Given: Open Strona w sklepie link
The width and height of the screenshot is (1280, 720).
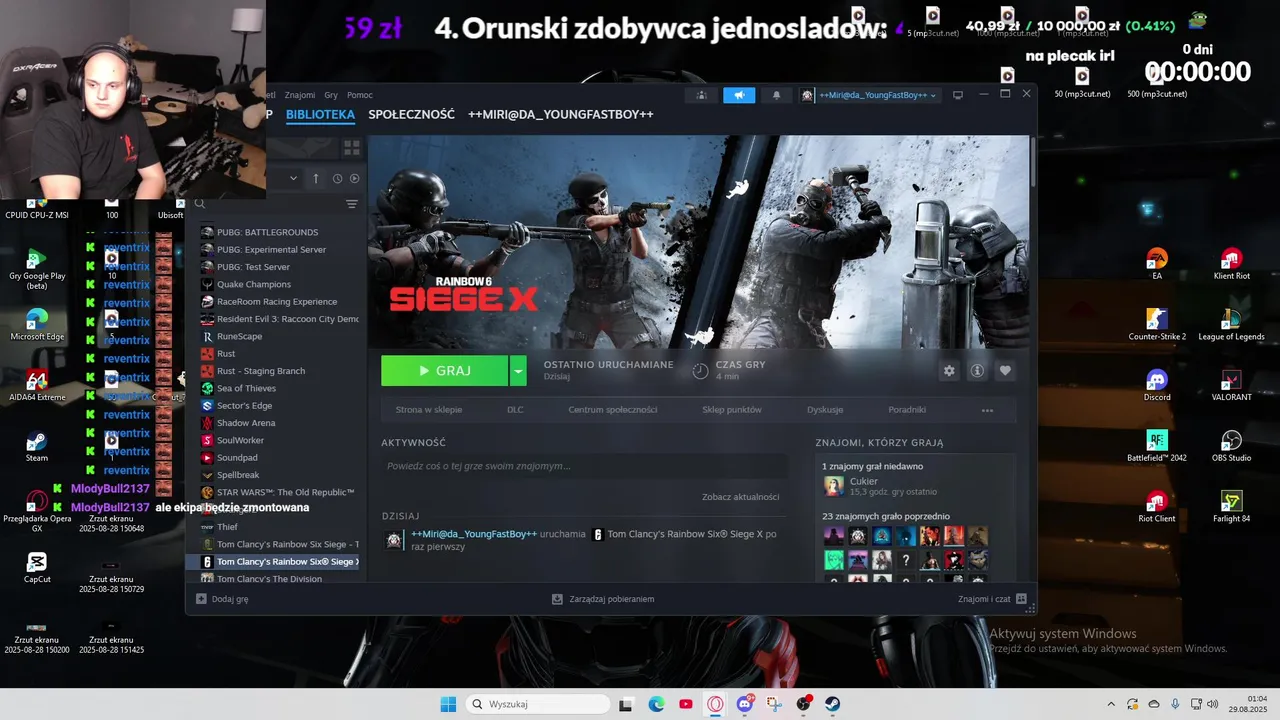Looking at the screenshot, I should [429, 410].
